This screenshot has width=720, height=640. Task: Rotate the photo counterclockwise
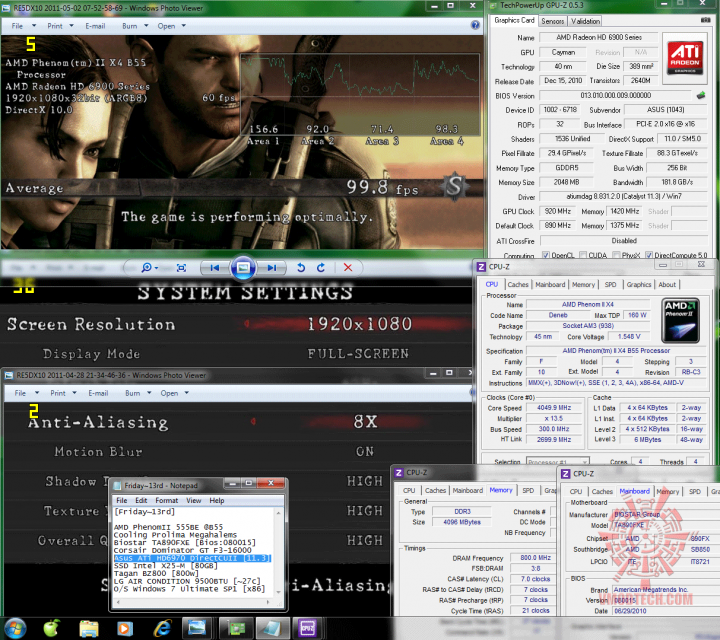[x=301, y=268]
